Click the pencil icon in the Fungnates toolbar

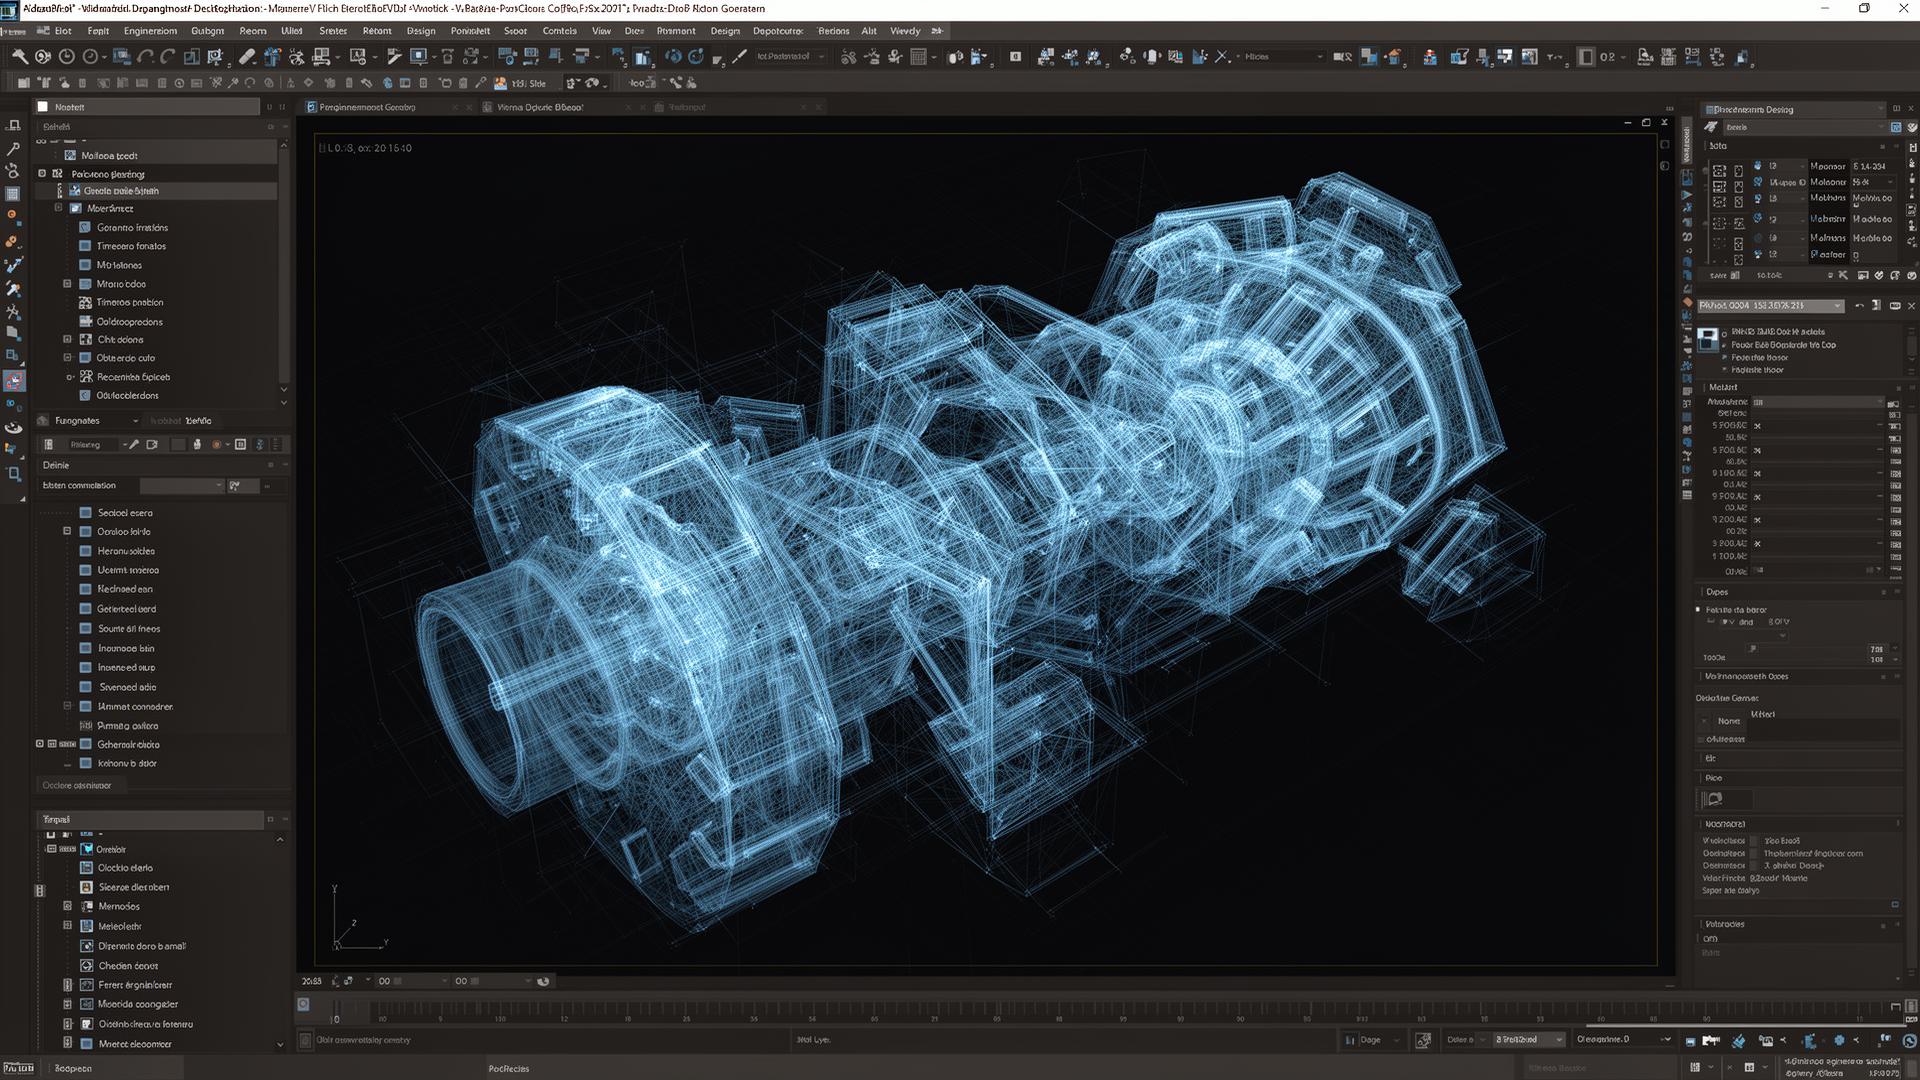point(133,444)
